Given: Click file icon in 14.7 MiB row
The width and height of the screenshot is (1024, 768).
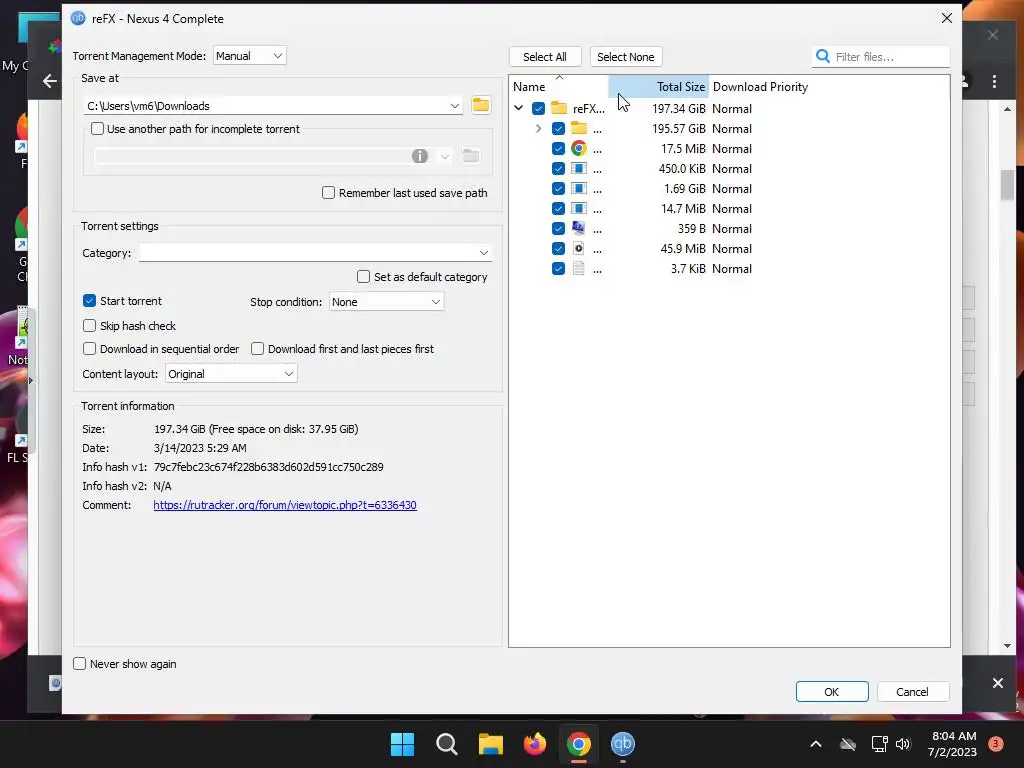Looking at the screenshot, I should pos(579,208).
